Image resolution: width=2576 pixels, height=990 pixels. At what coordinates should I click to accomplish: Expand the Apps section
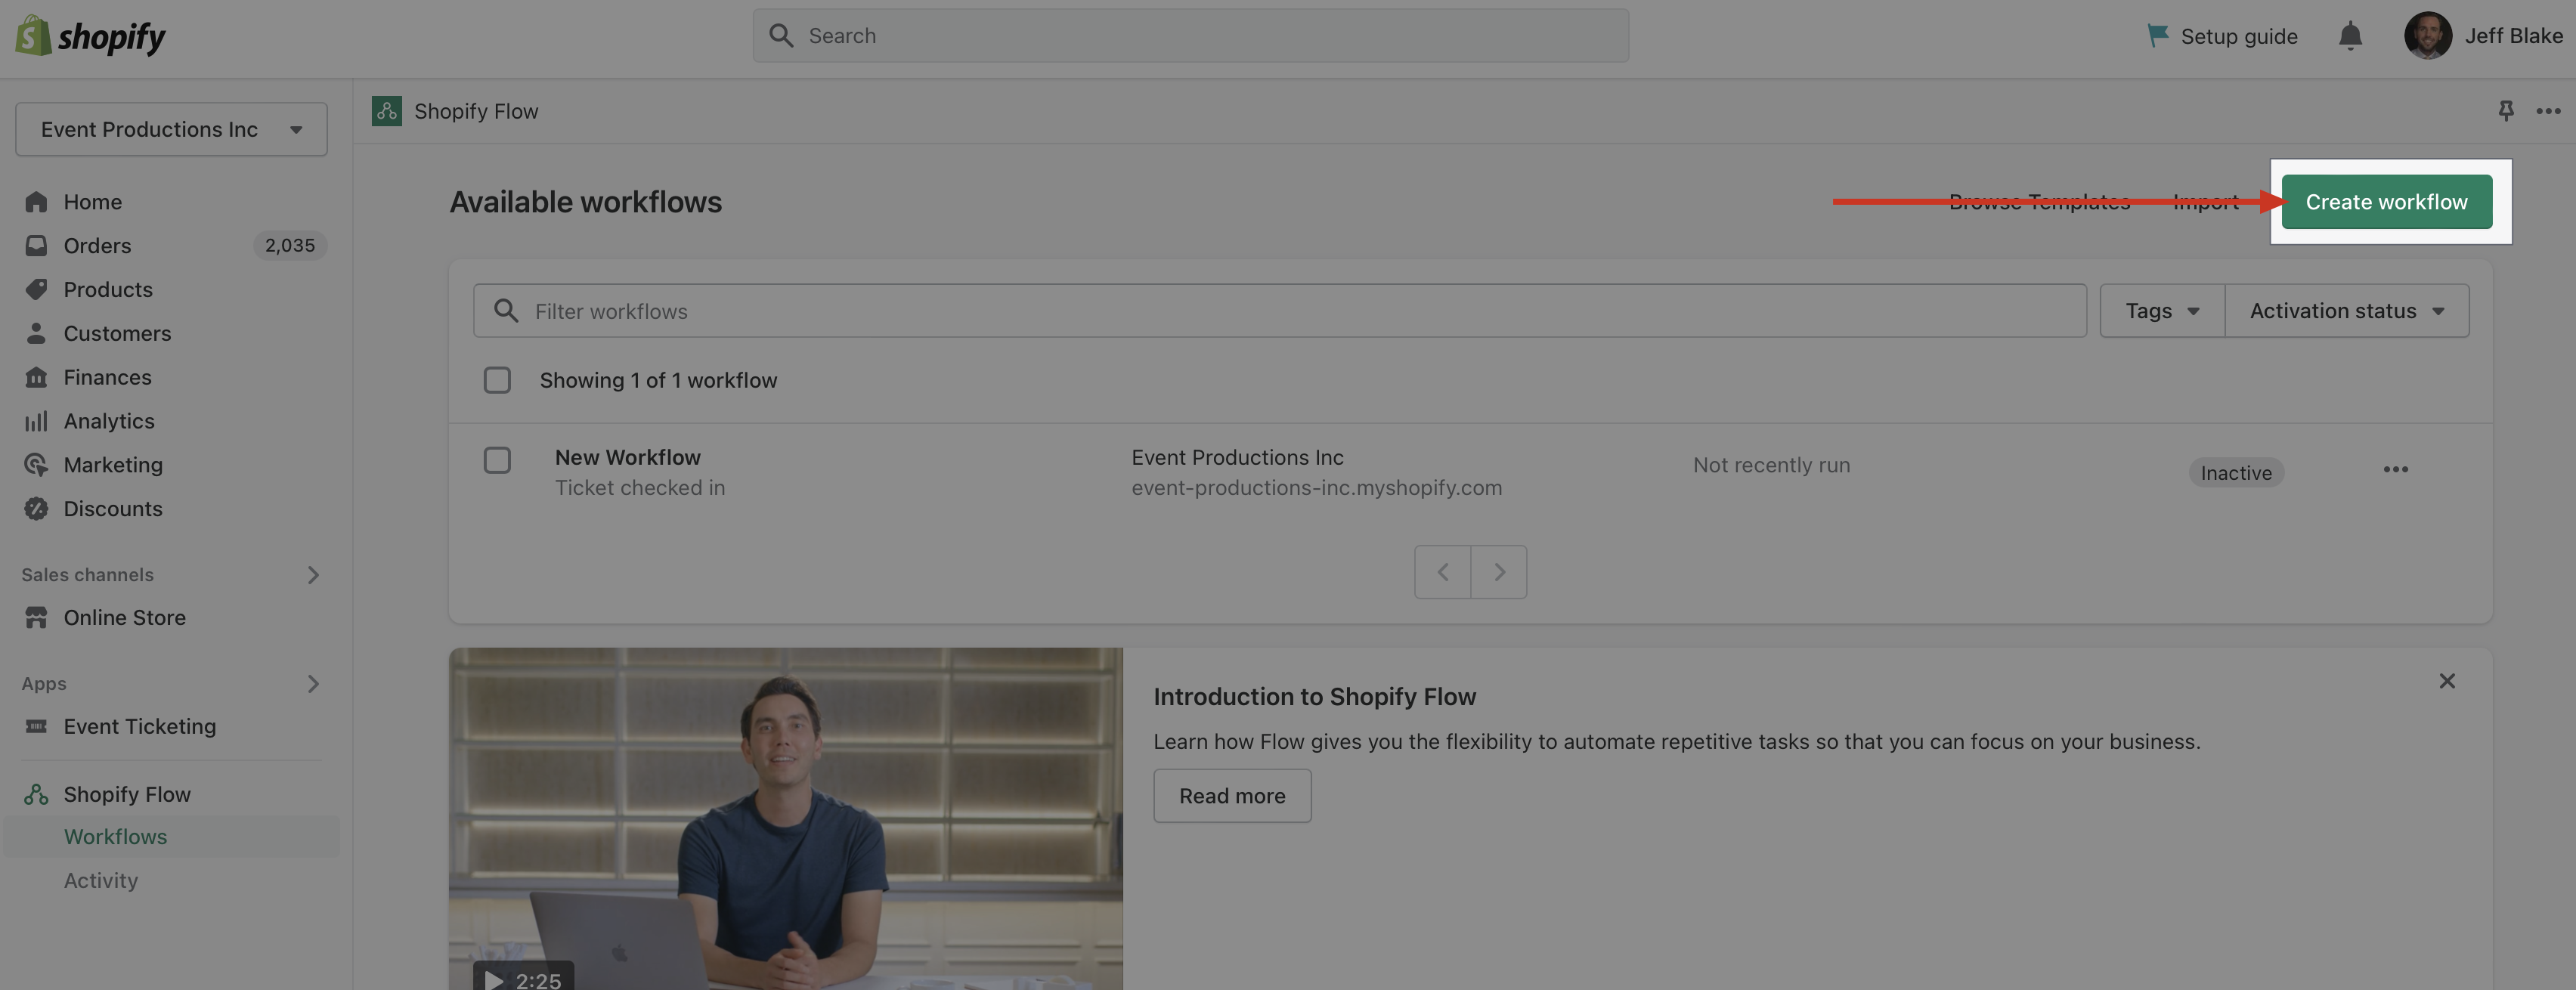[x=313, y=684]
